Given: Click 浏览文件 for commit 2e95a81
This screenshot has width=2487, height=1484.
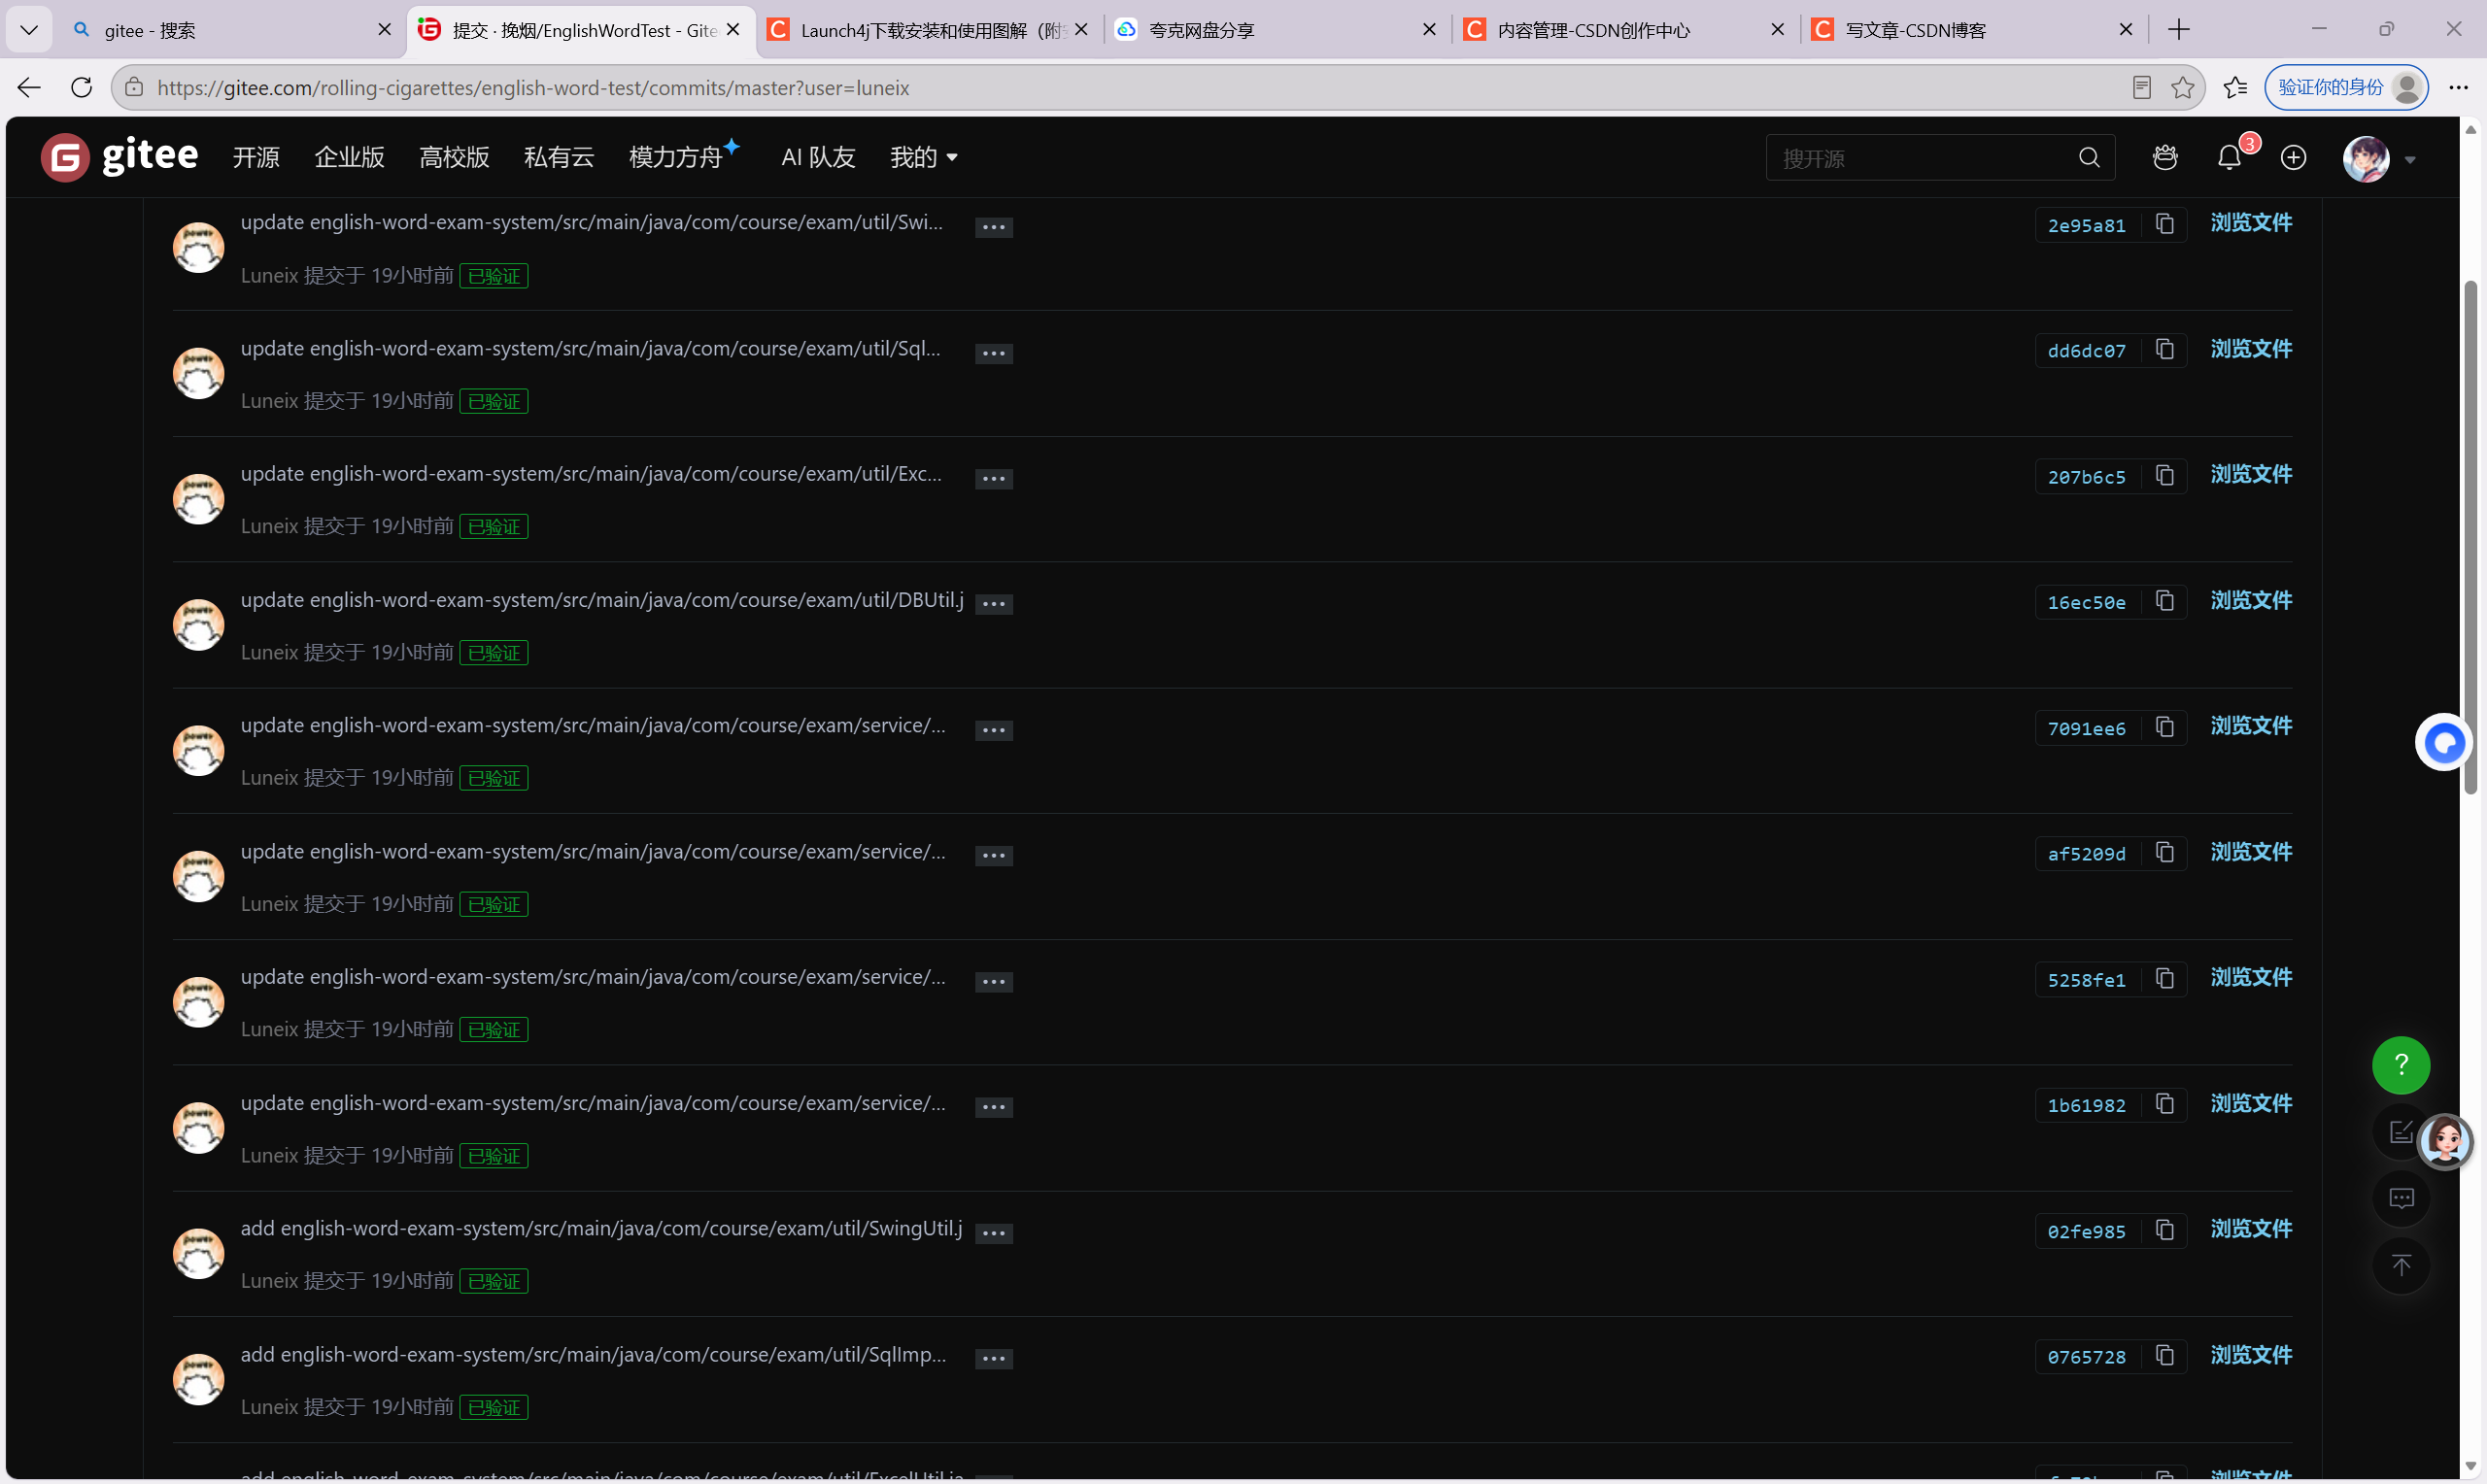Looking at the screenshot, I should tap(2251, 223).
